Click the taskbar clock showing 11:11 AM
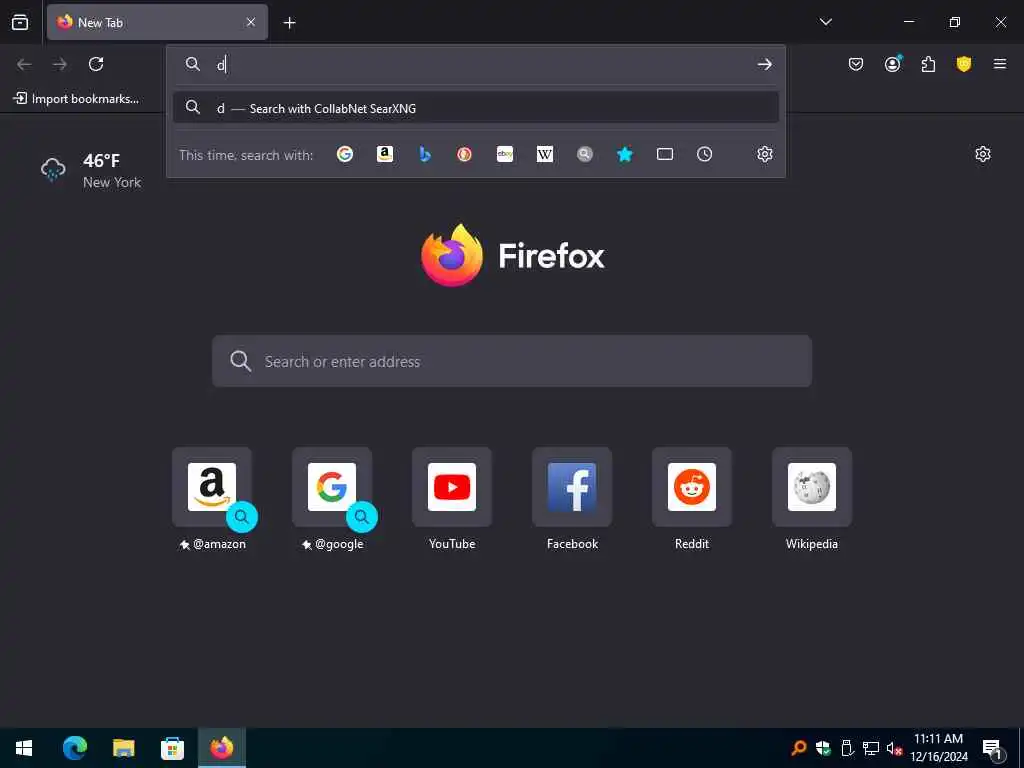The width and height of the screenshot is (1024, 768). click(938, 748)
